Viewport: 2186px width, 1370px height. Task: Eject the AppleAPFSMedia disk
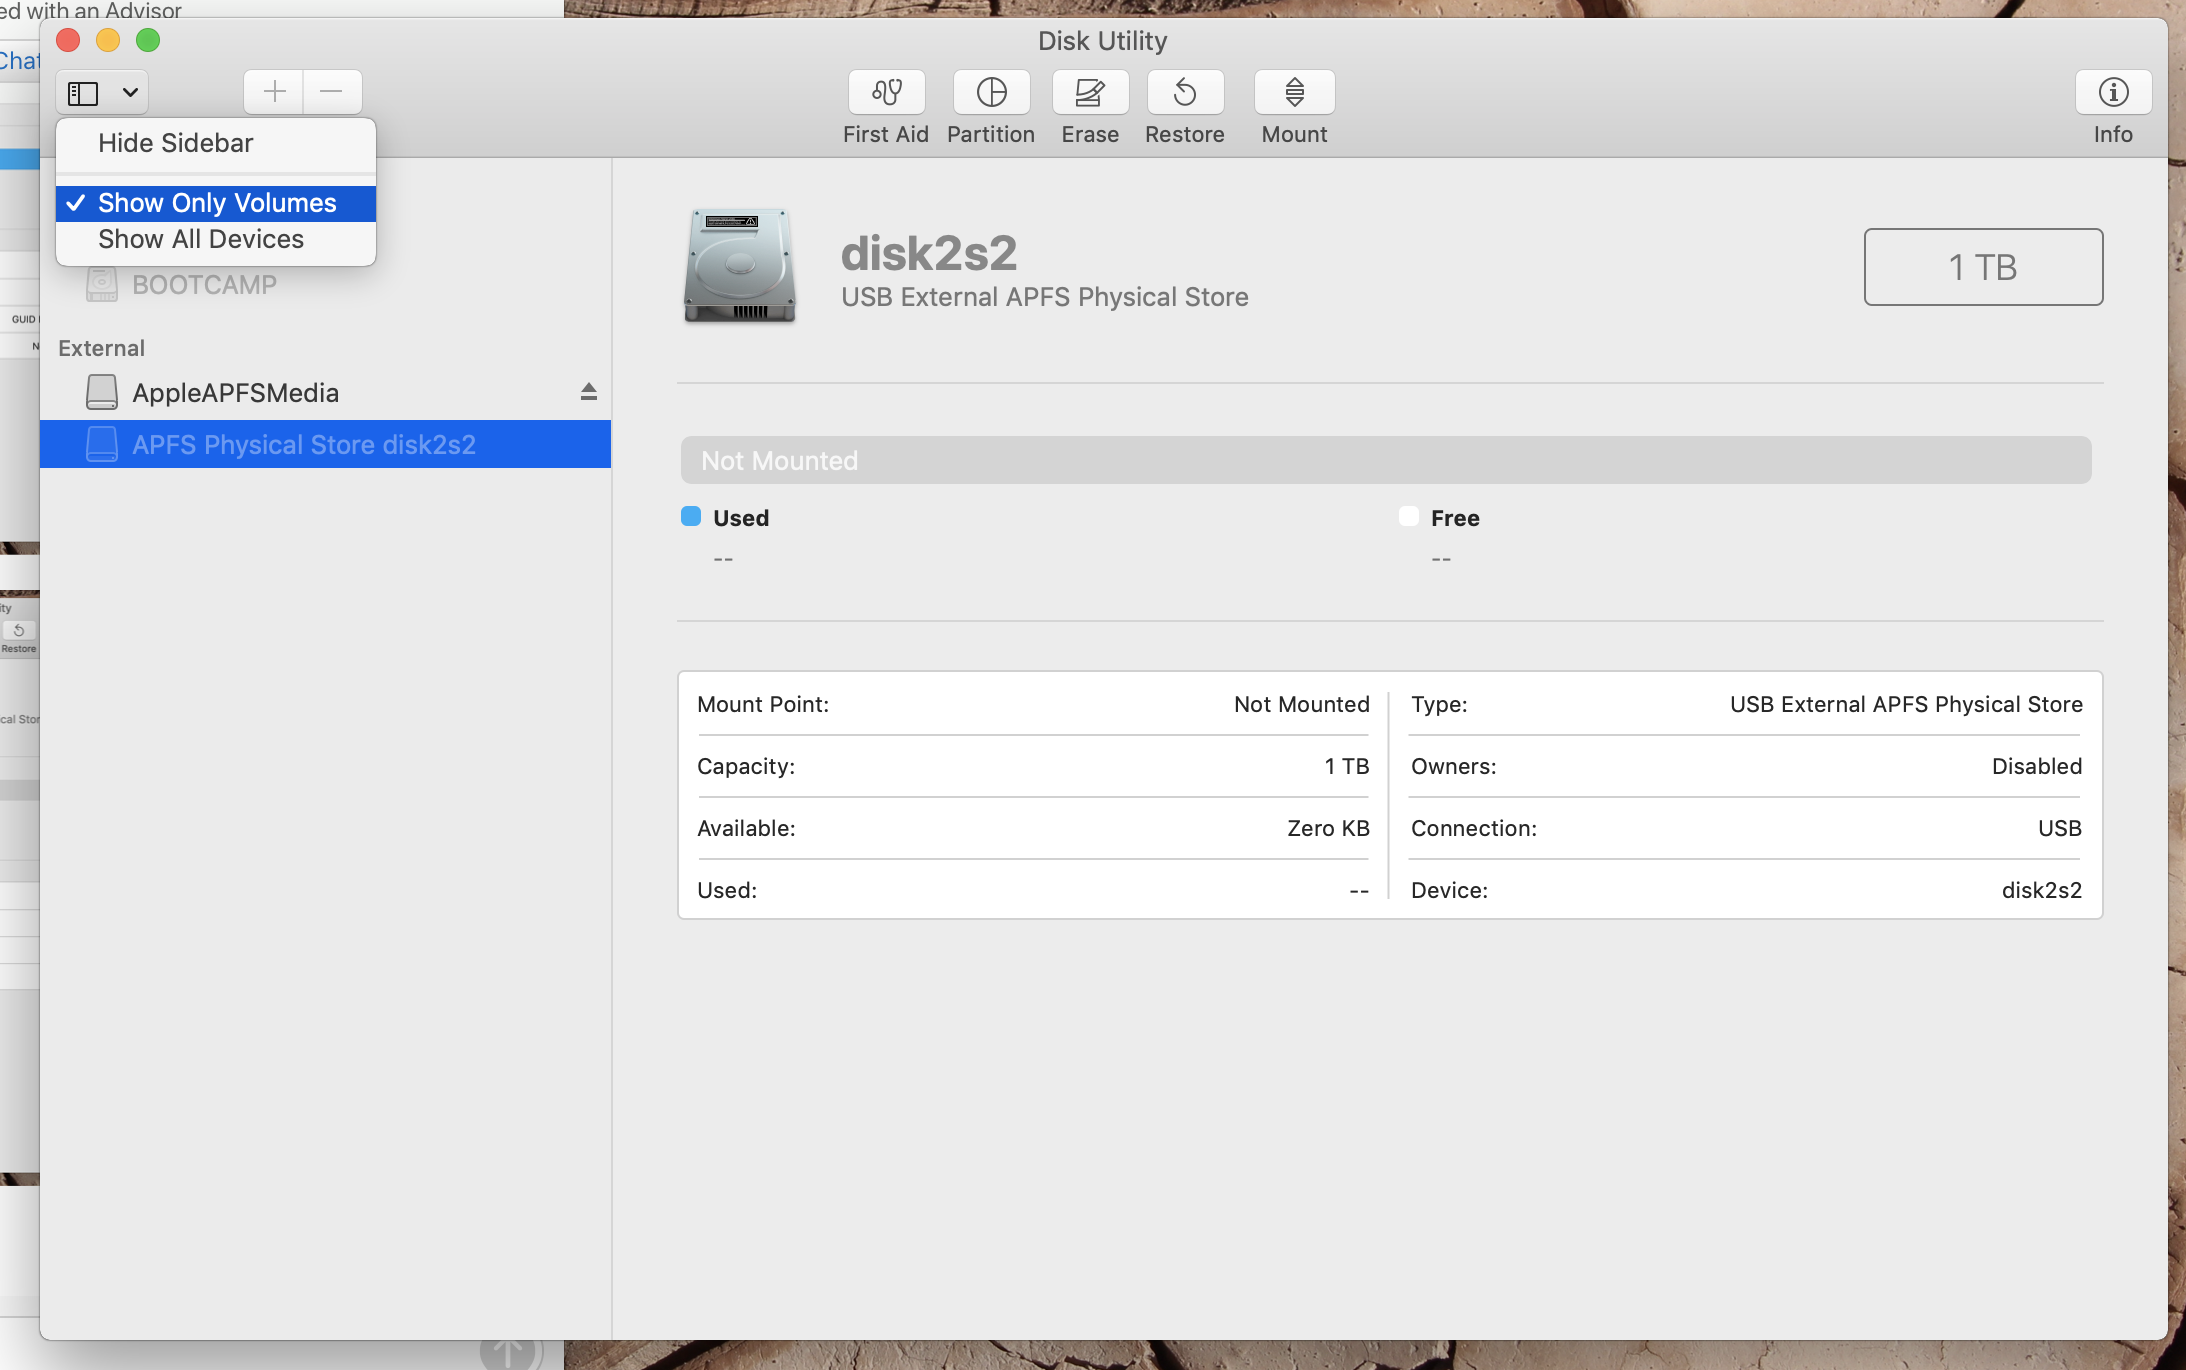[x=588, y=392]
